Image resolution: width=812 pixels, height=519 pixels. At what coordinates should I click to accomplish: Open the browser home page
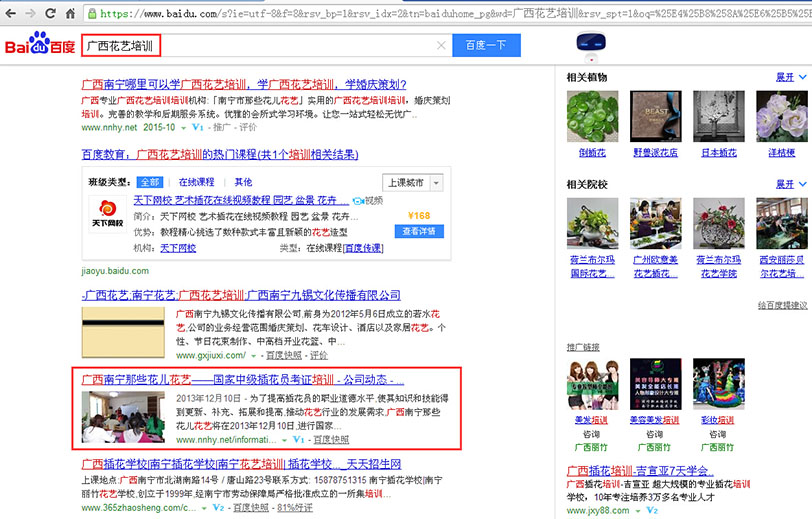point(70,13)
